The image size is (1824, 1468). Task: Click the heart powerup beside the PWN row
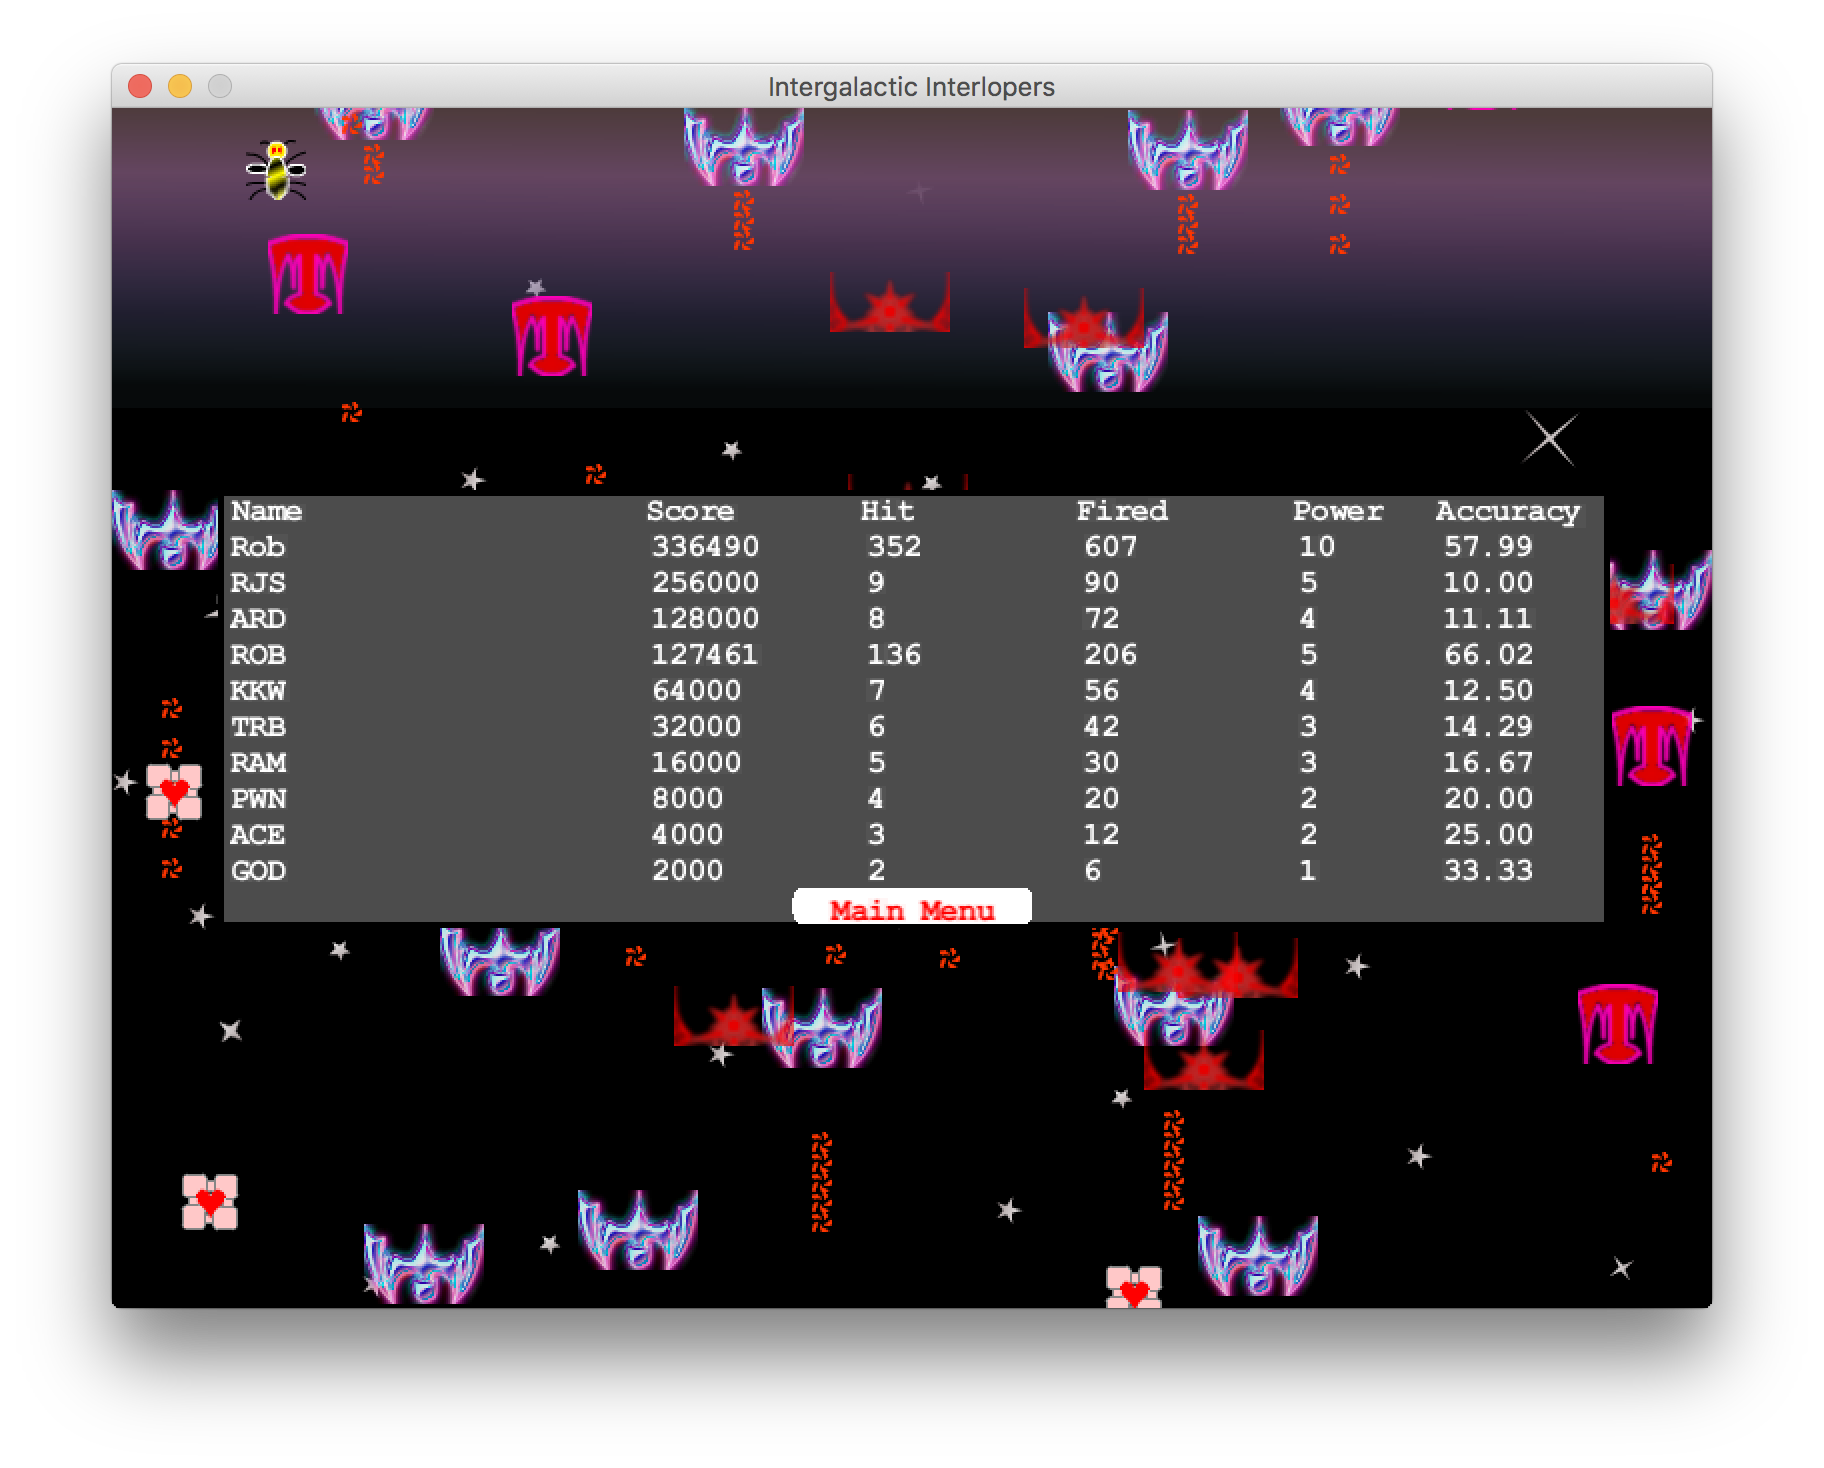[174, 792]
